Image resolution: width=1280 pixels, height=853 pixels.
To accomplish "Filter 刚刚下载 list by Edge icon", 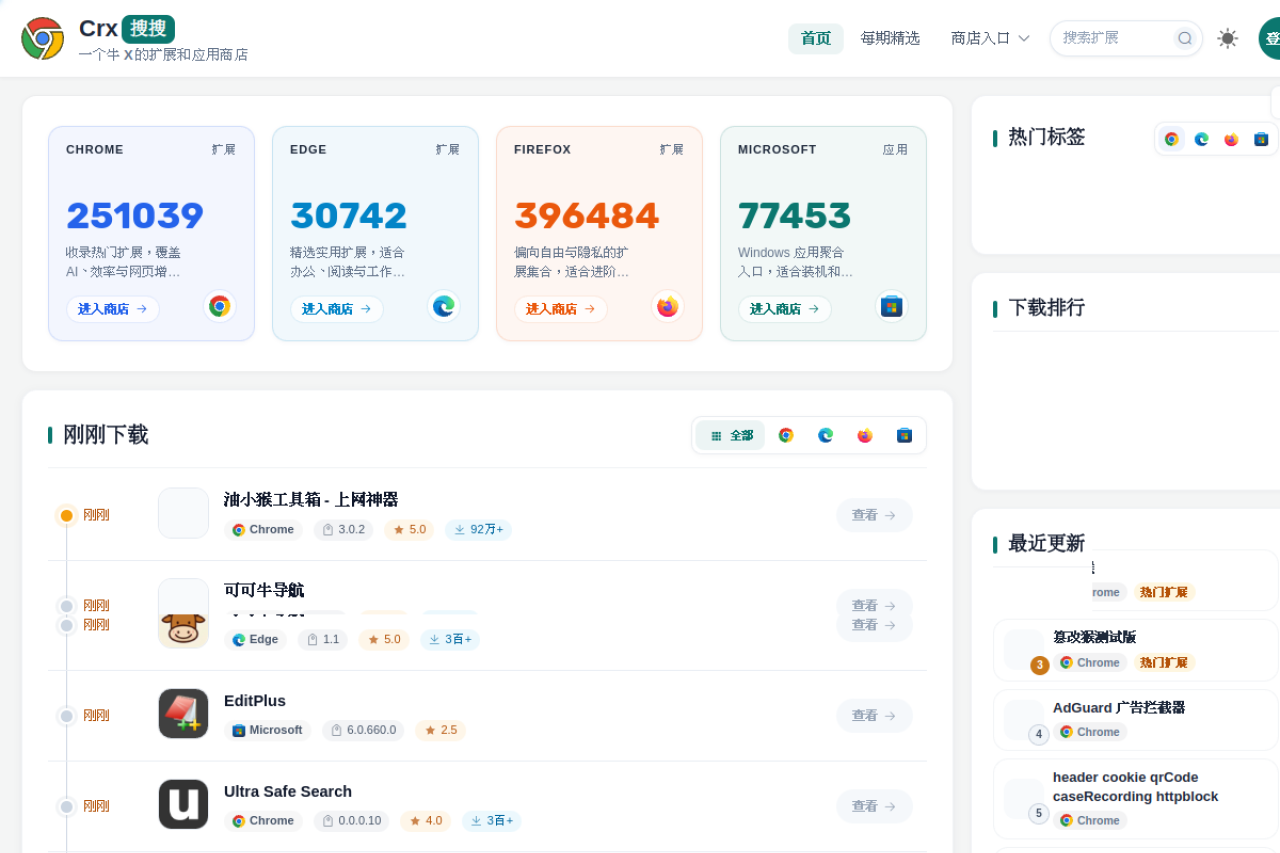I will pos(825,435).
